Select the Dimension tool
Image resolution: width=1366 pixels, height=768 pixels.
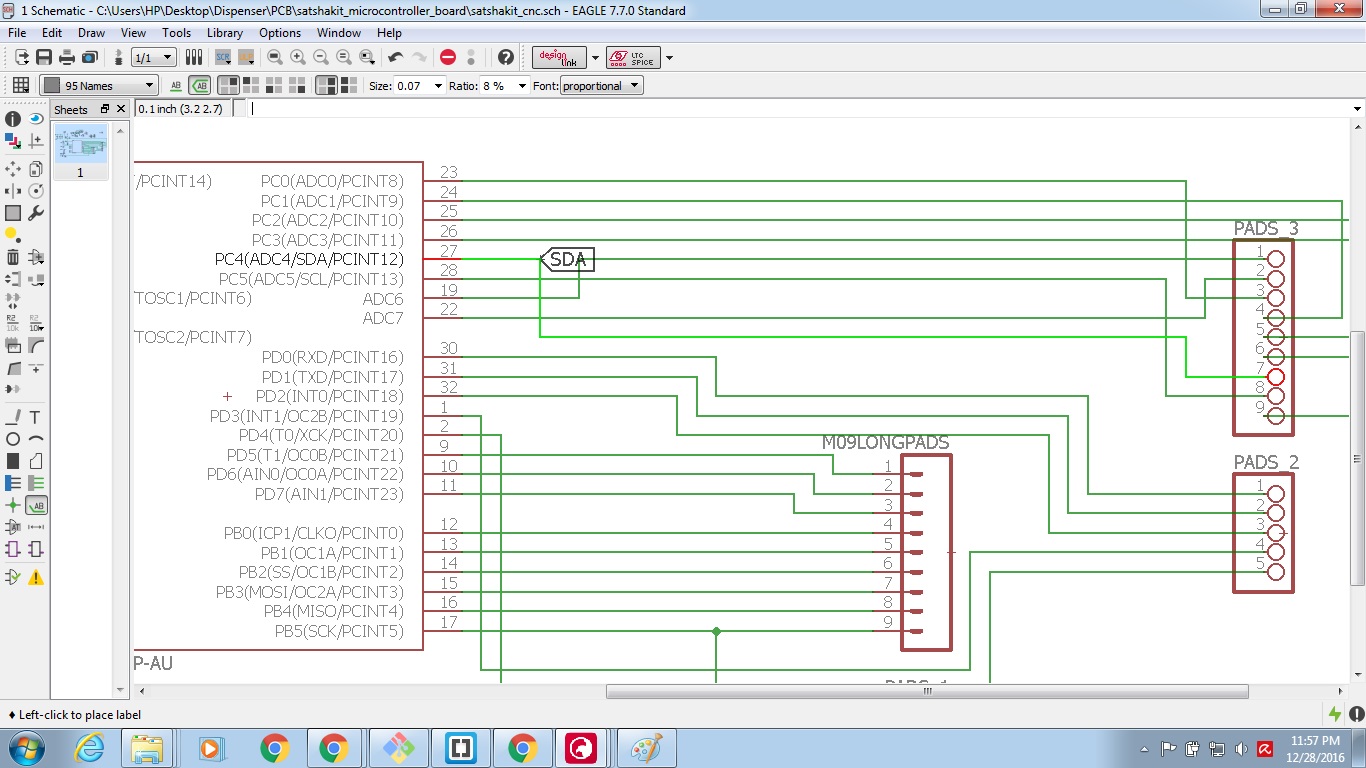click(x=36, y=527)
